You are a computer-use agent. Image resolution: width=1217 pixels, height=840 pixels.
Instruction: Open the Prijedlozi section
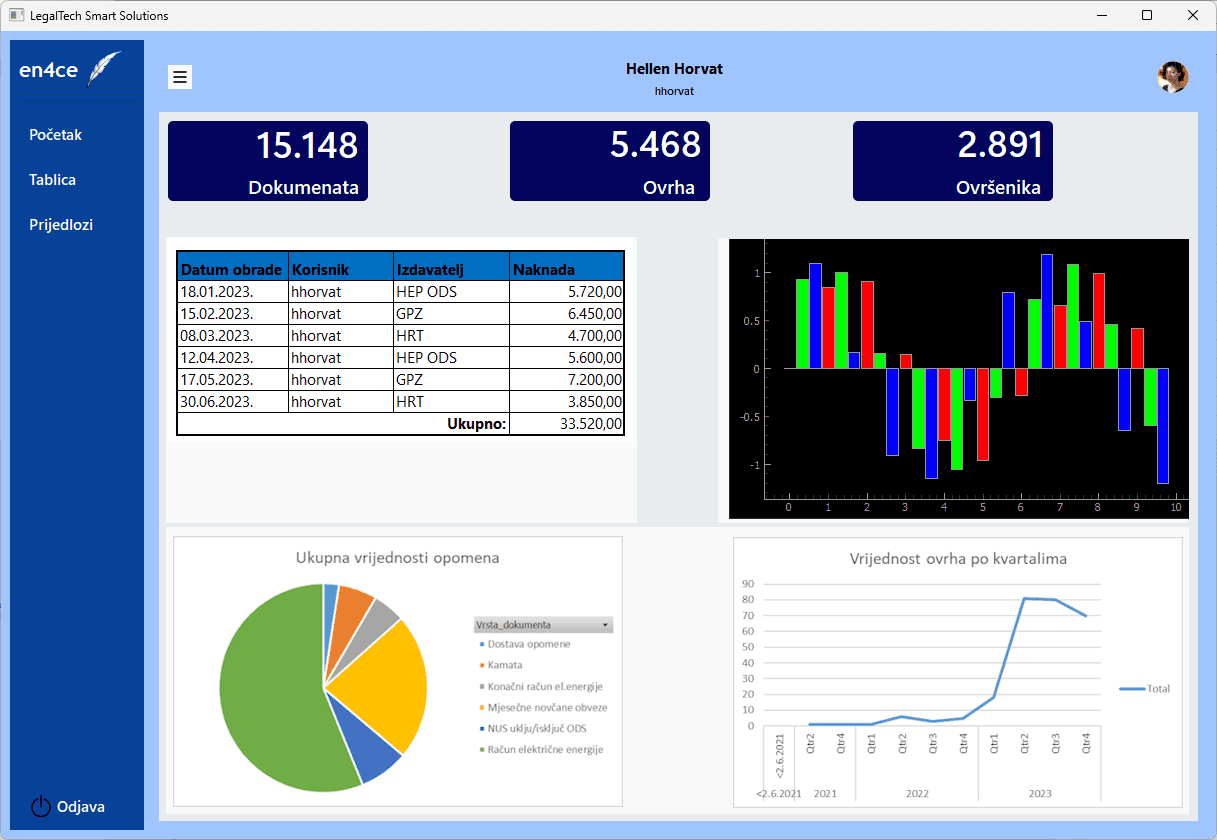(61, 225)
